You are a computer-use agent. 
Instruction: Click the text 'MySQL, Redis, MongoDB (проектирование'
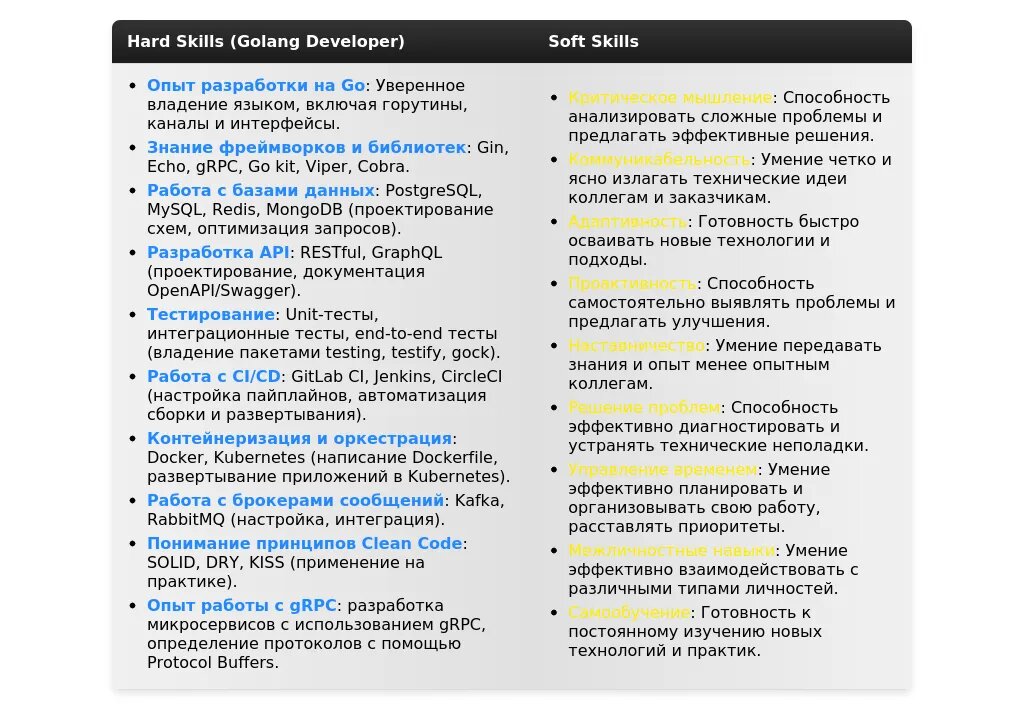tap(320, 210)
